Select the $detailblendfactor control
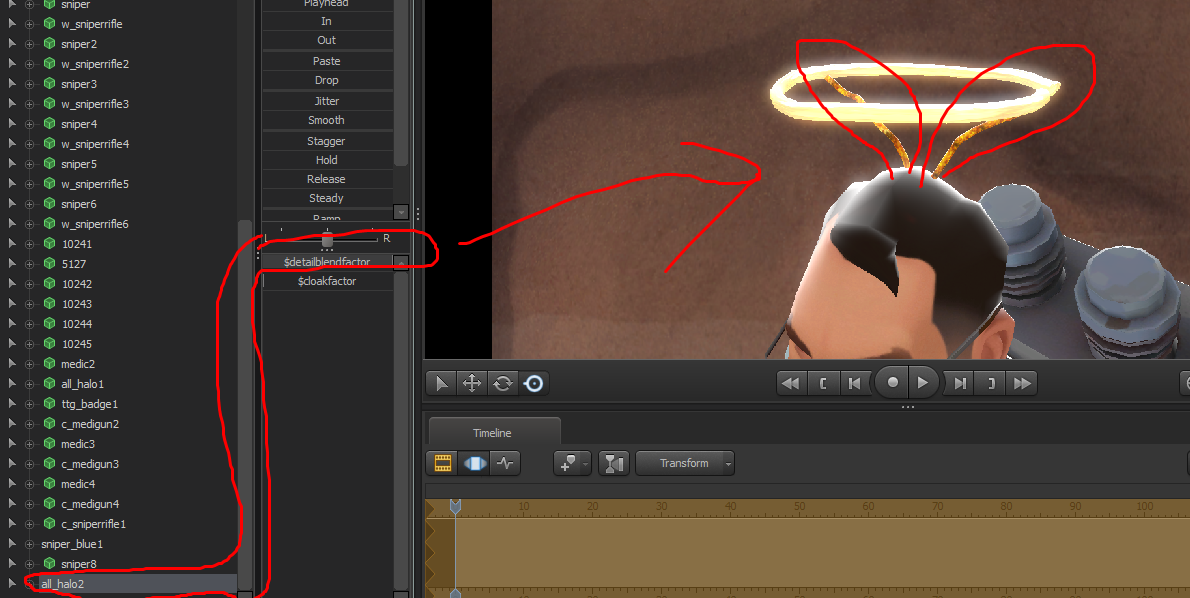The height and width of the screenshot is (598, 1190). (x=327, y=262)
